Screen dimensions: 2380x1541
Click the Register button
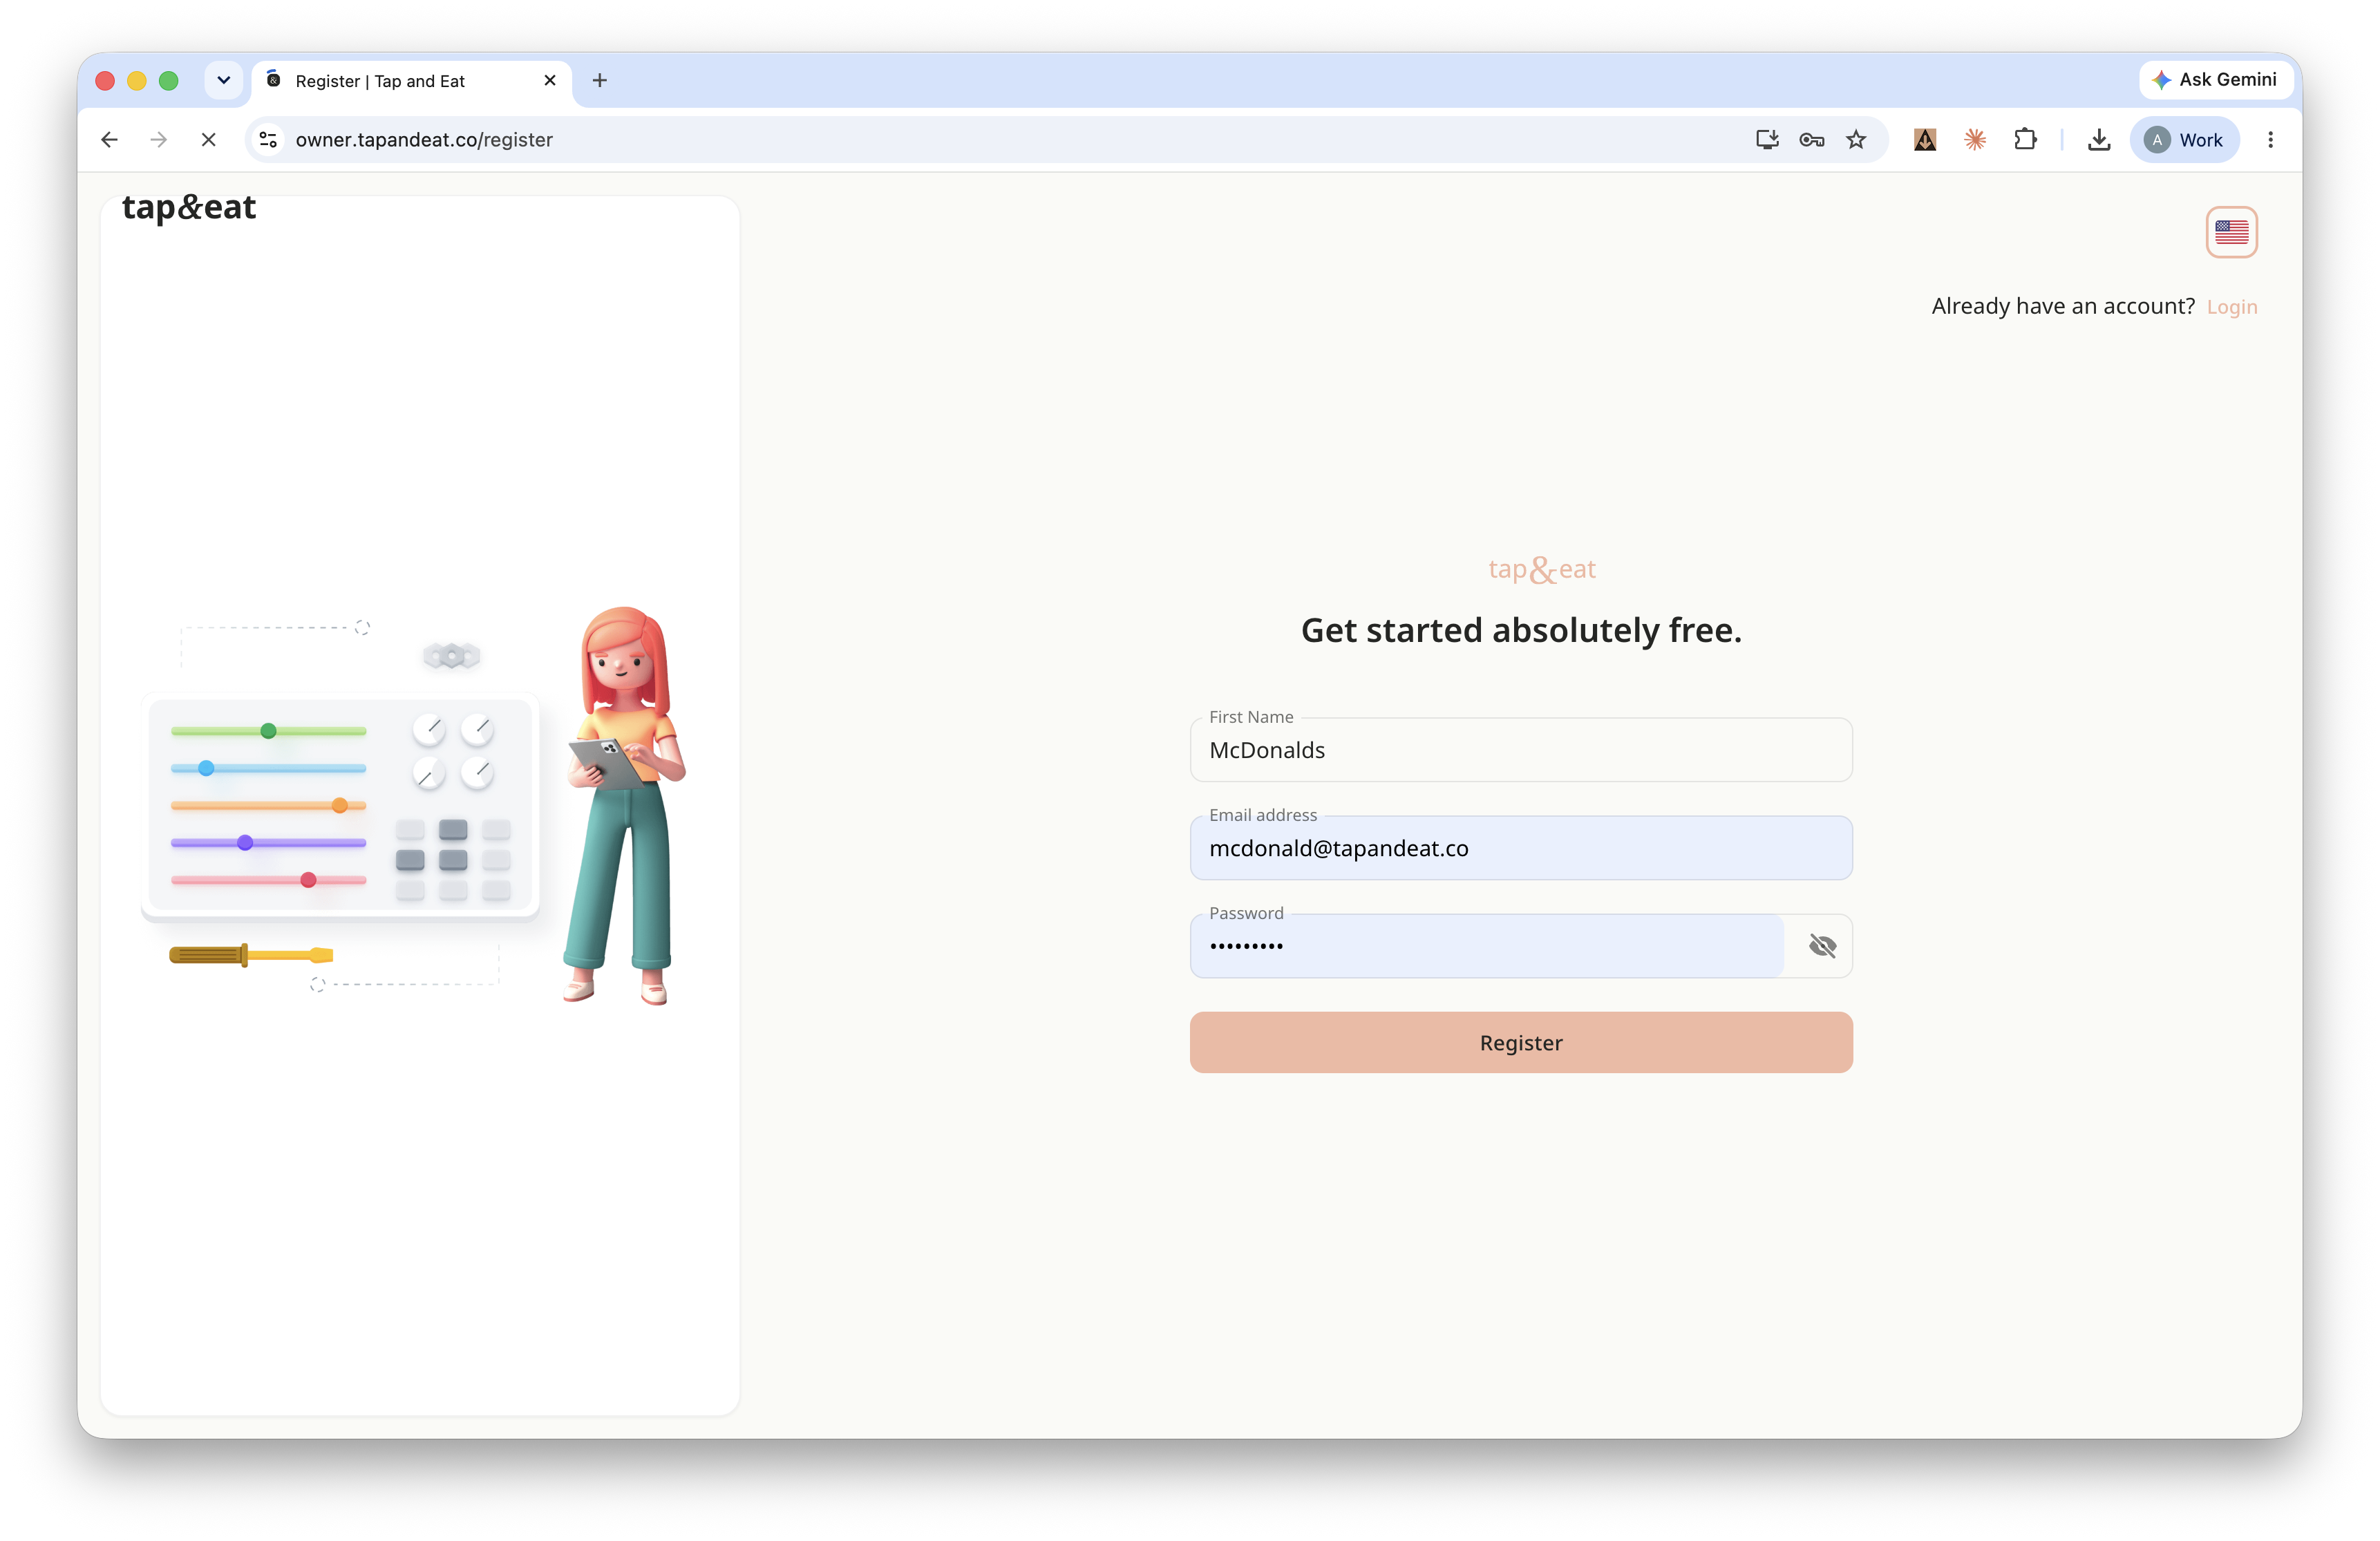pyautogui.click(x=1520, y=1042)
